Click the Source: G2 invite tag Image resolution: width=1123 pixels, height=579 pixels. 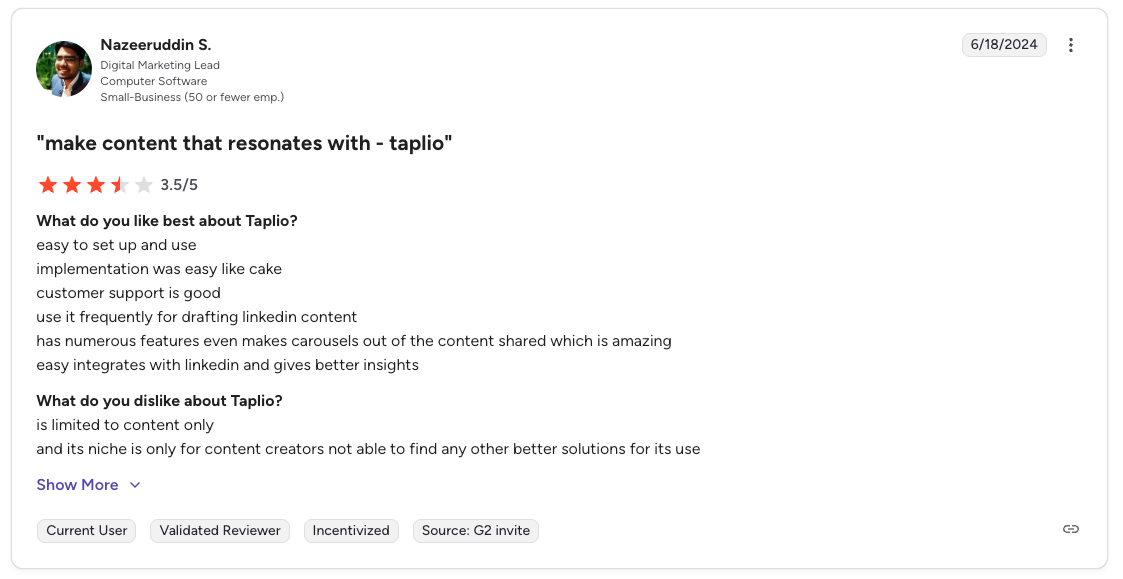[x=475, y=531]
